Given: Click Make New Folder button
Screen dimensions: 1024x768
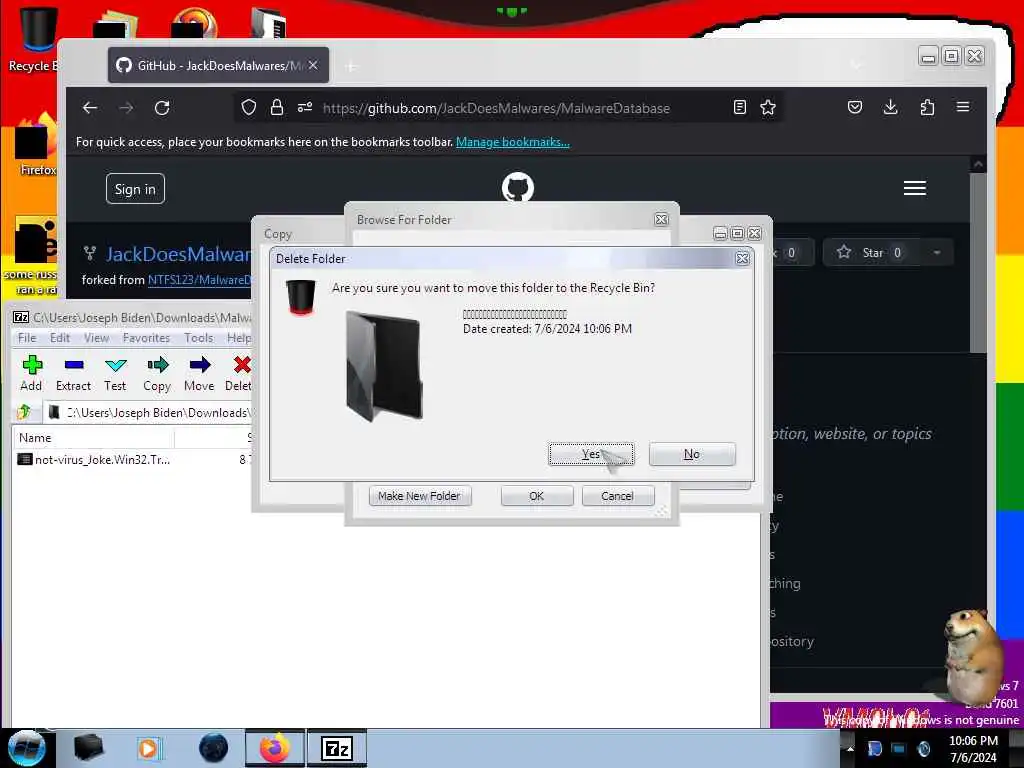Looking at the screenshot, I should point(419,496).
